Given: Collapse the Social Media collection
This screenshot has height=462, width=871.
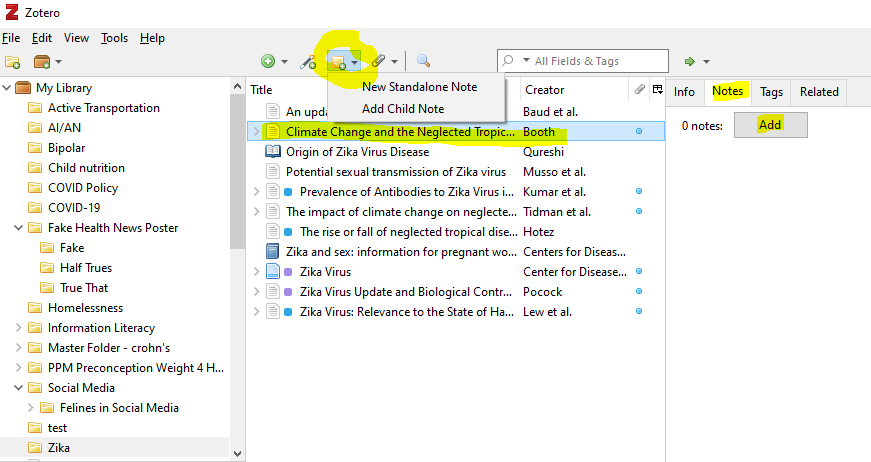Looking at the screenshot, I should [18, 388].
